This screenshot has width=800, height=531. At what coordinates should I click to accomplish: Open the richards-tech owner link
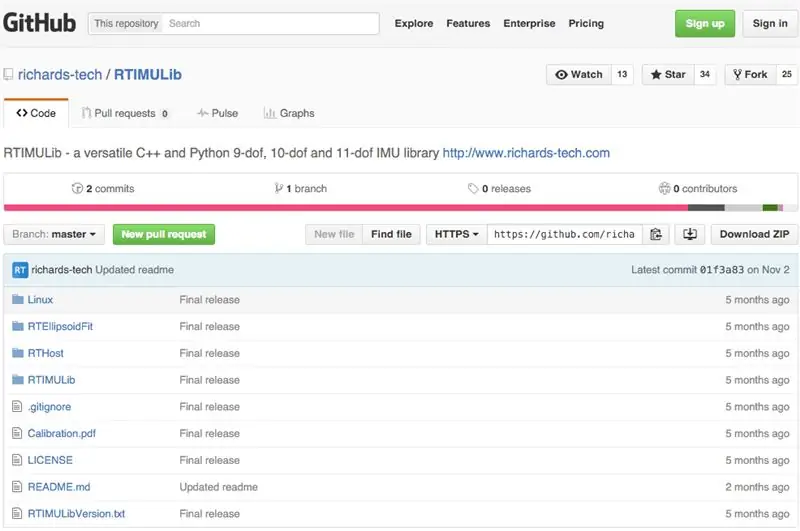[60, 75]
